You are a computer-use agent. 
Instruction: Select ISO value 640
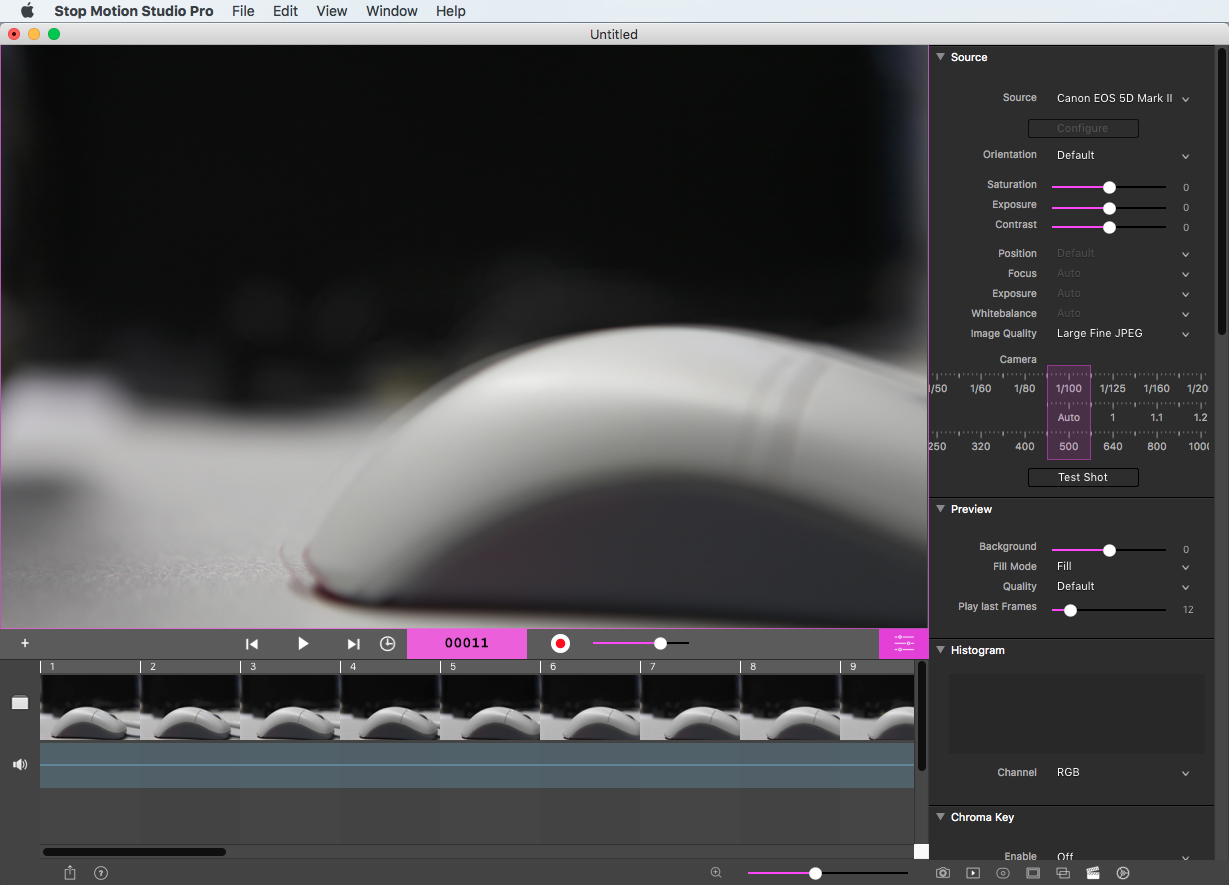(1113, 446)
